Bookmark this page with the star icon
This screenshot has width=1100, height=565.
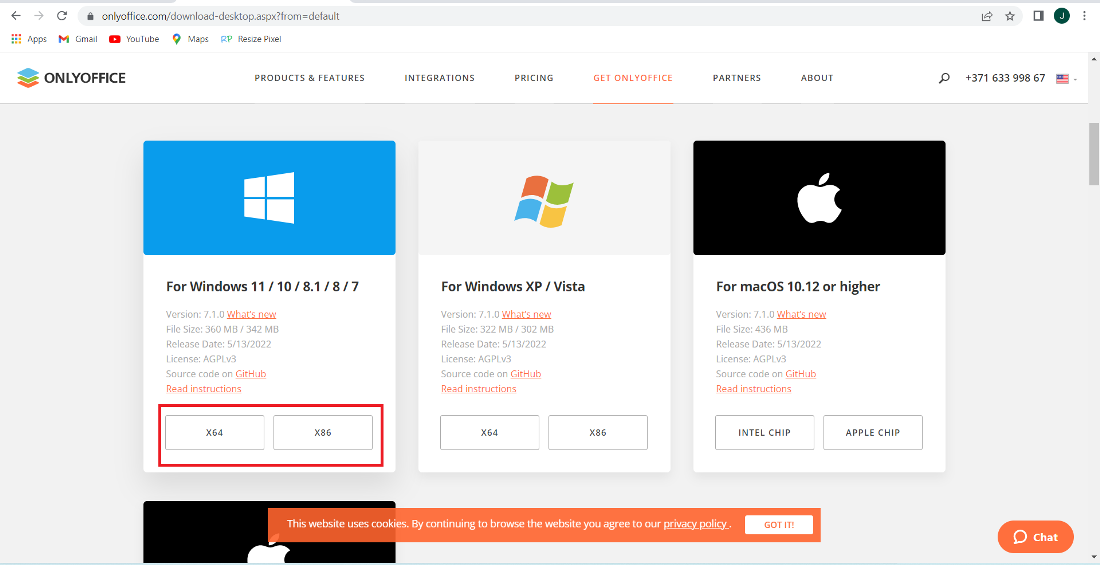[1010, 16]
